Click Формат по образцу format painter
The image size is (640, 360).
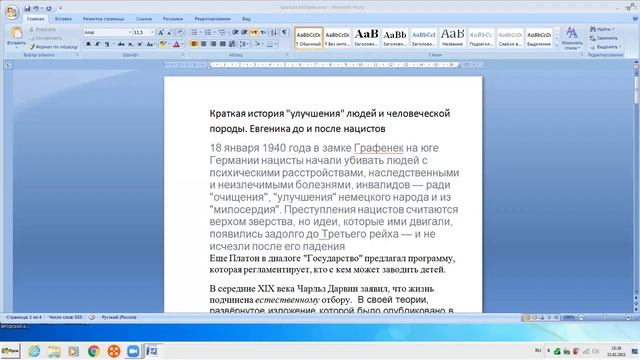coord(54,47)
